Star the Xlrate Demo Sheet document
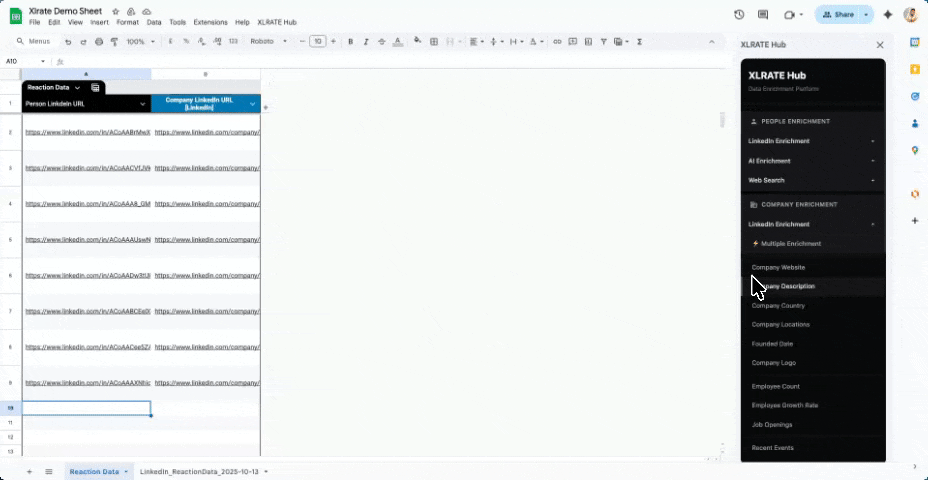Image resolution: width=928 pixels, height=480 pixels. click(115, 11)
